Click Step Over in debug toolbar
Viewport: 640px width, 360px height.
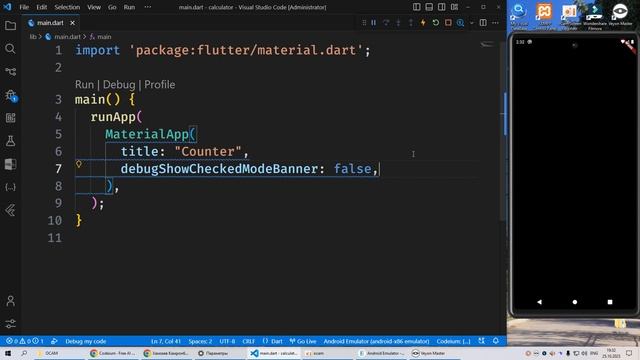click(386, 23)
